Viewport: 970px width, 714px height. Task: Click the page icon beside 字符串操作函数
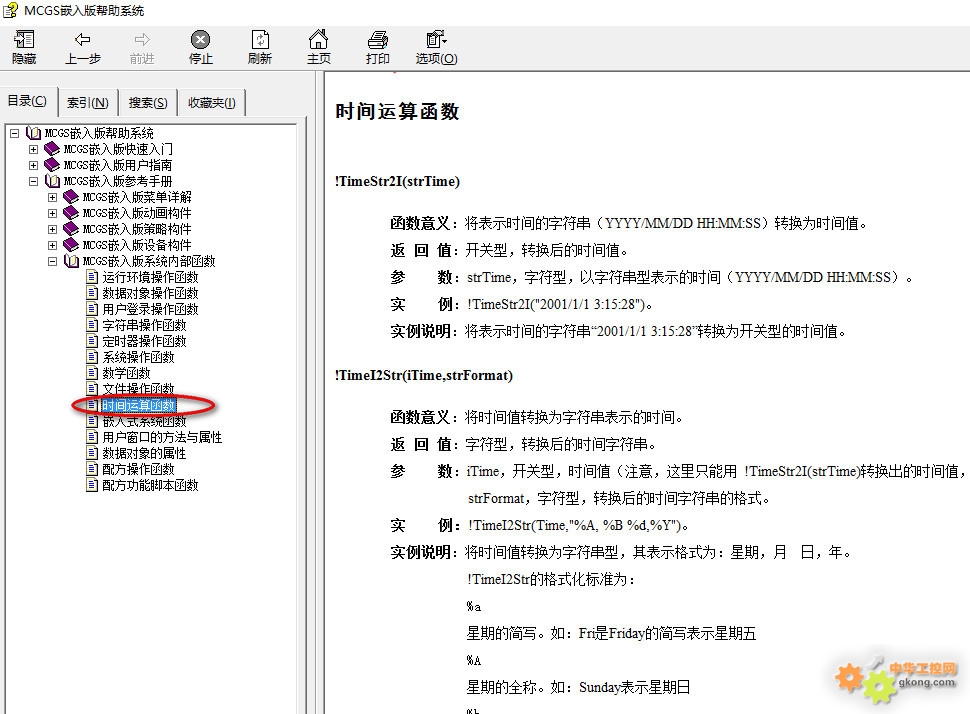(x=92, y=325)
